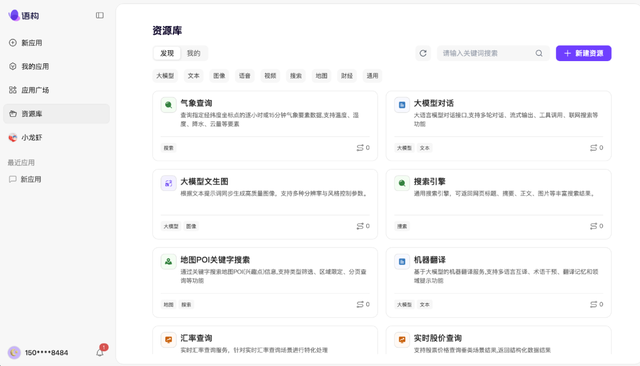Click the 大模型 tag on 大模型对话 card
Screen dimensions: 640x366
404,148
